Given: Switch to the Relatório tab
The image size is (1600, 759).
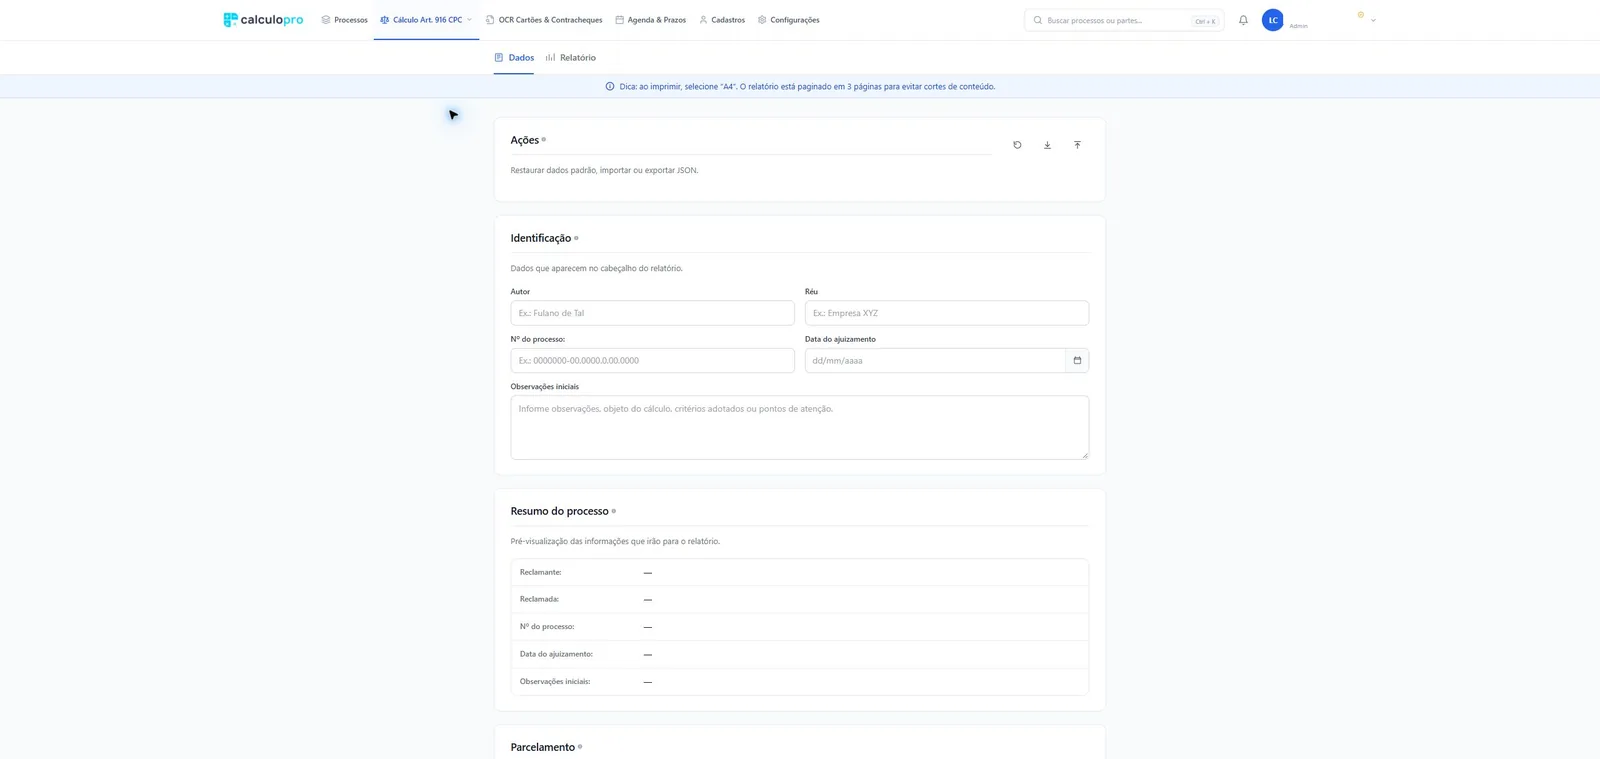Looking at the screenshot, I should pos(571,58).
